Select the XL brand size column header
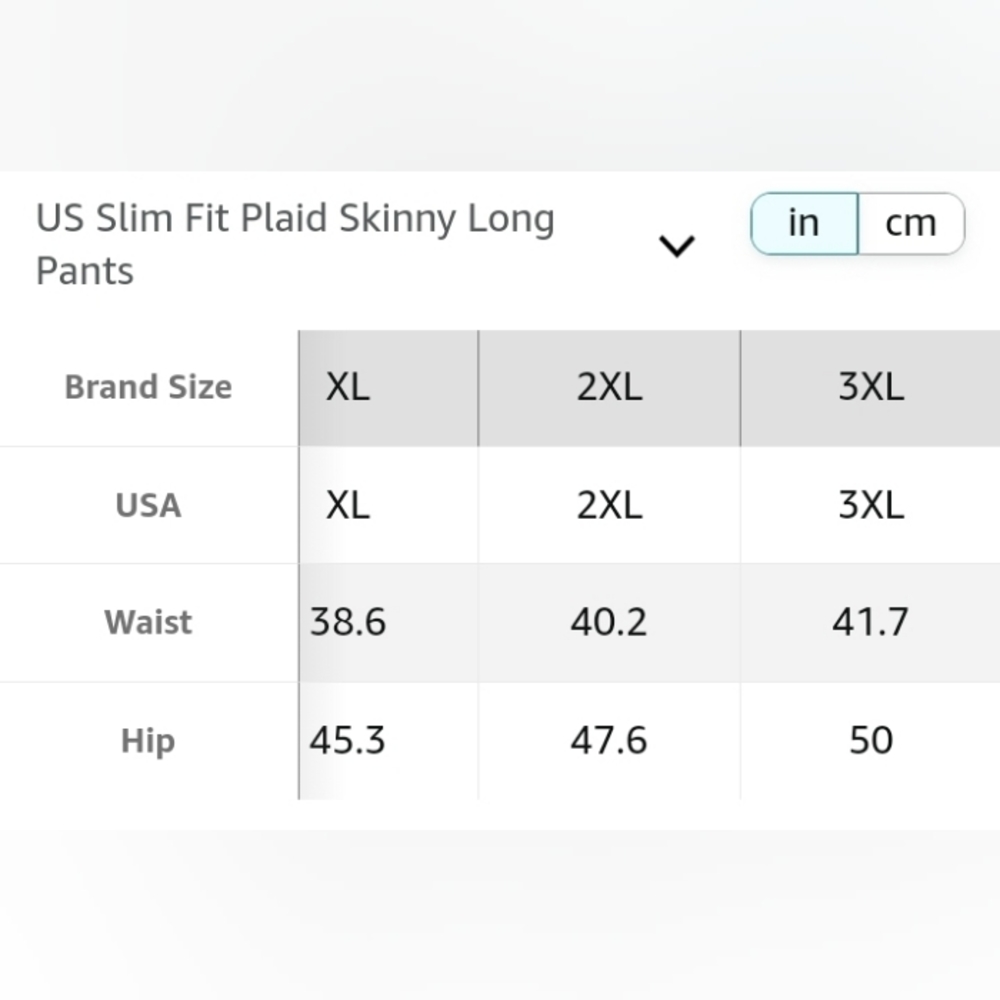The width and height of the screenshot is (1000, 1000). click(x=347, y=387)
